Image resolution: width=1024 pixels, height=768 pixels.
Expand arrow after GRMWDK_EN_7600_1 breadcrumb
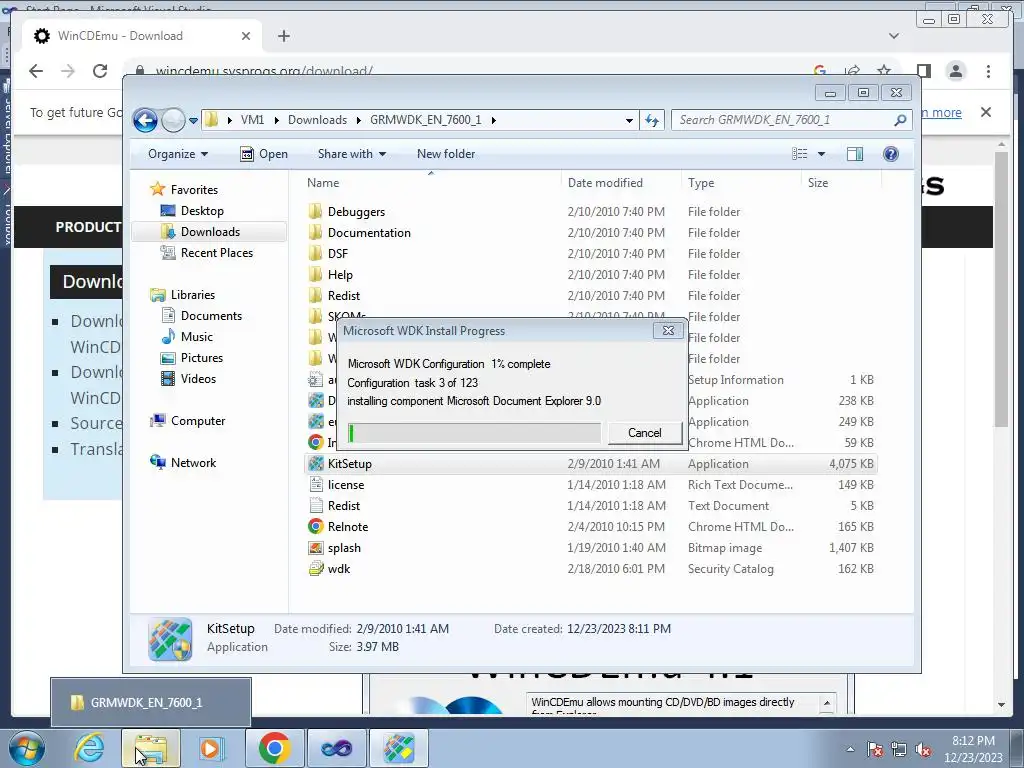(494, 121)
